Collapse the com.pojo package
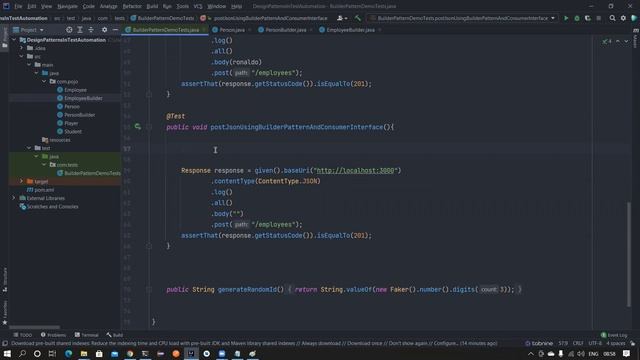This screenshot has height=360, width=640. pos(44,81)
